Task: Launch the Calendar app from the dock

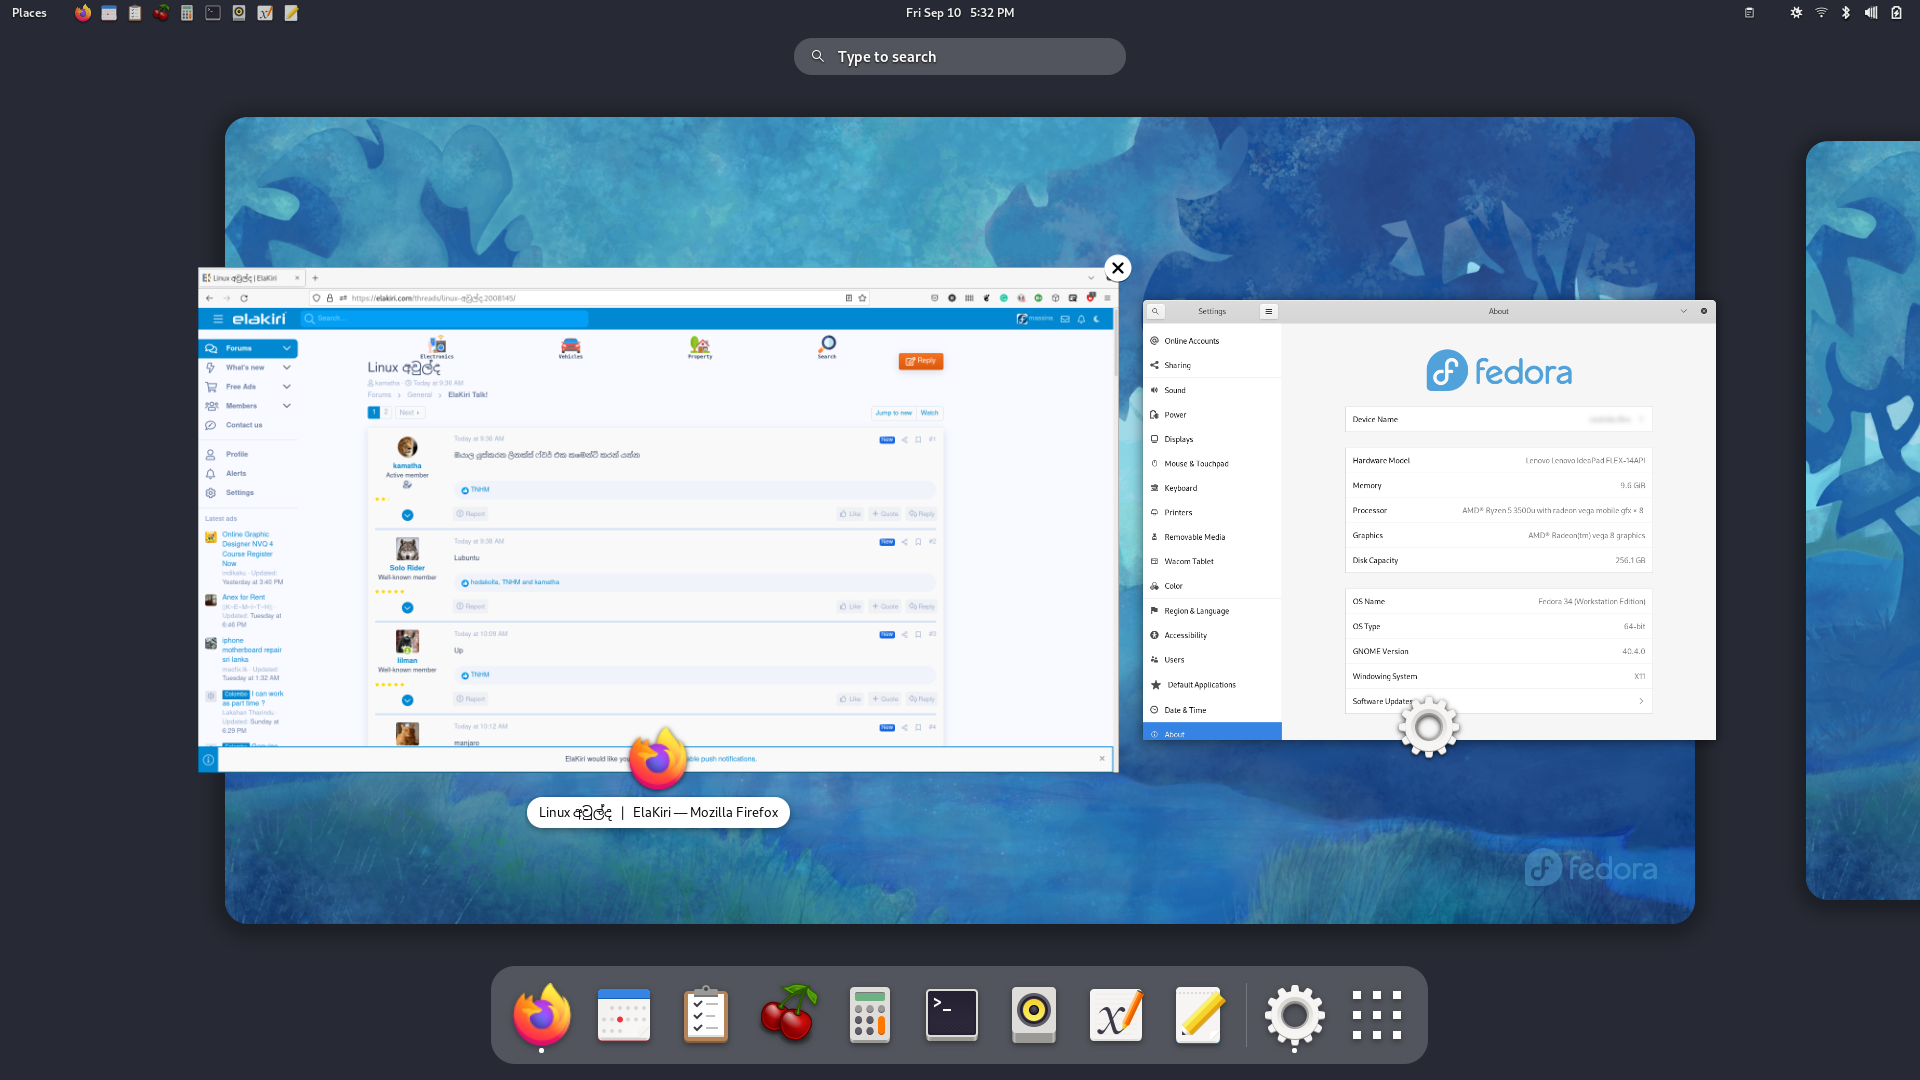Action: 624,1015
